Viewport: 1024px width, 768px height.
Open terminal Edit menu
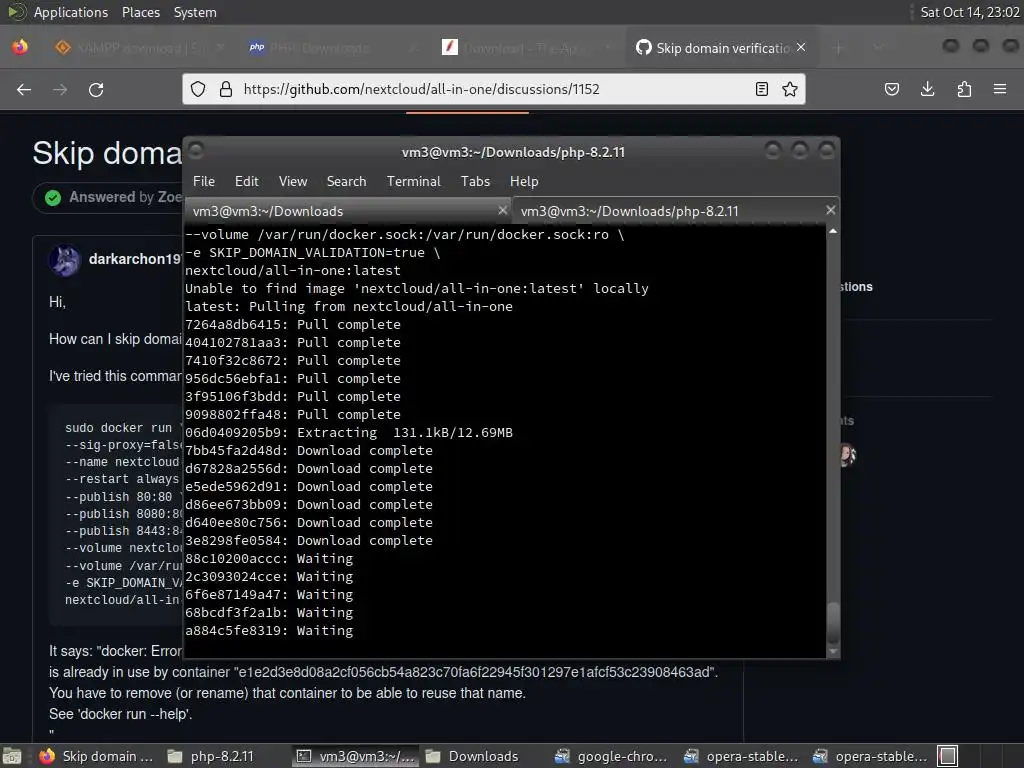point(246,182)
